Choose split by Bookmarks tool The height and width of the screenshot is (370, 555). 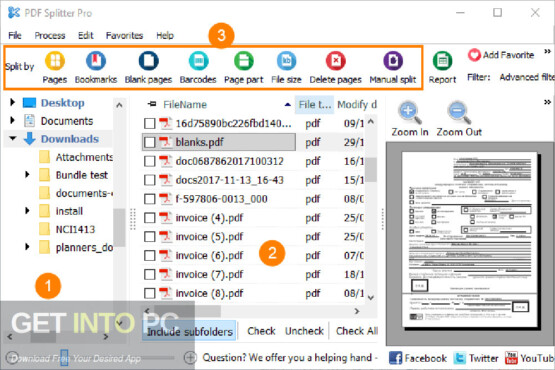[x=96, y=61]
